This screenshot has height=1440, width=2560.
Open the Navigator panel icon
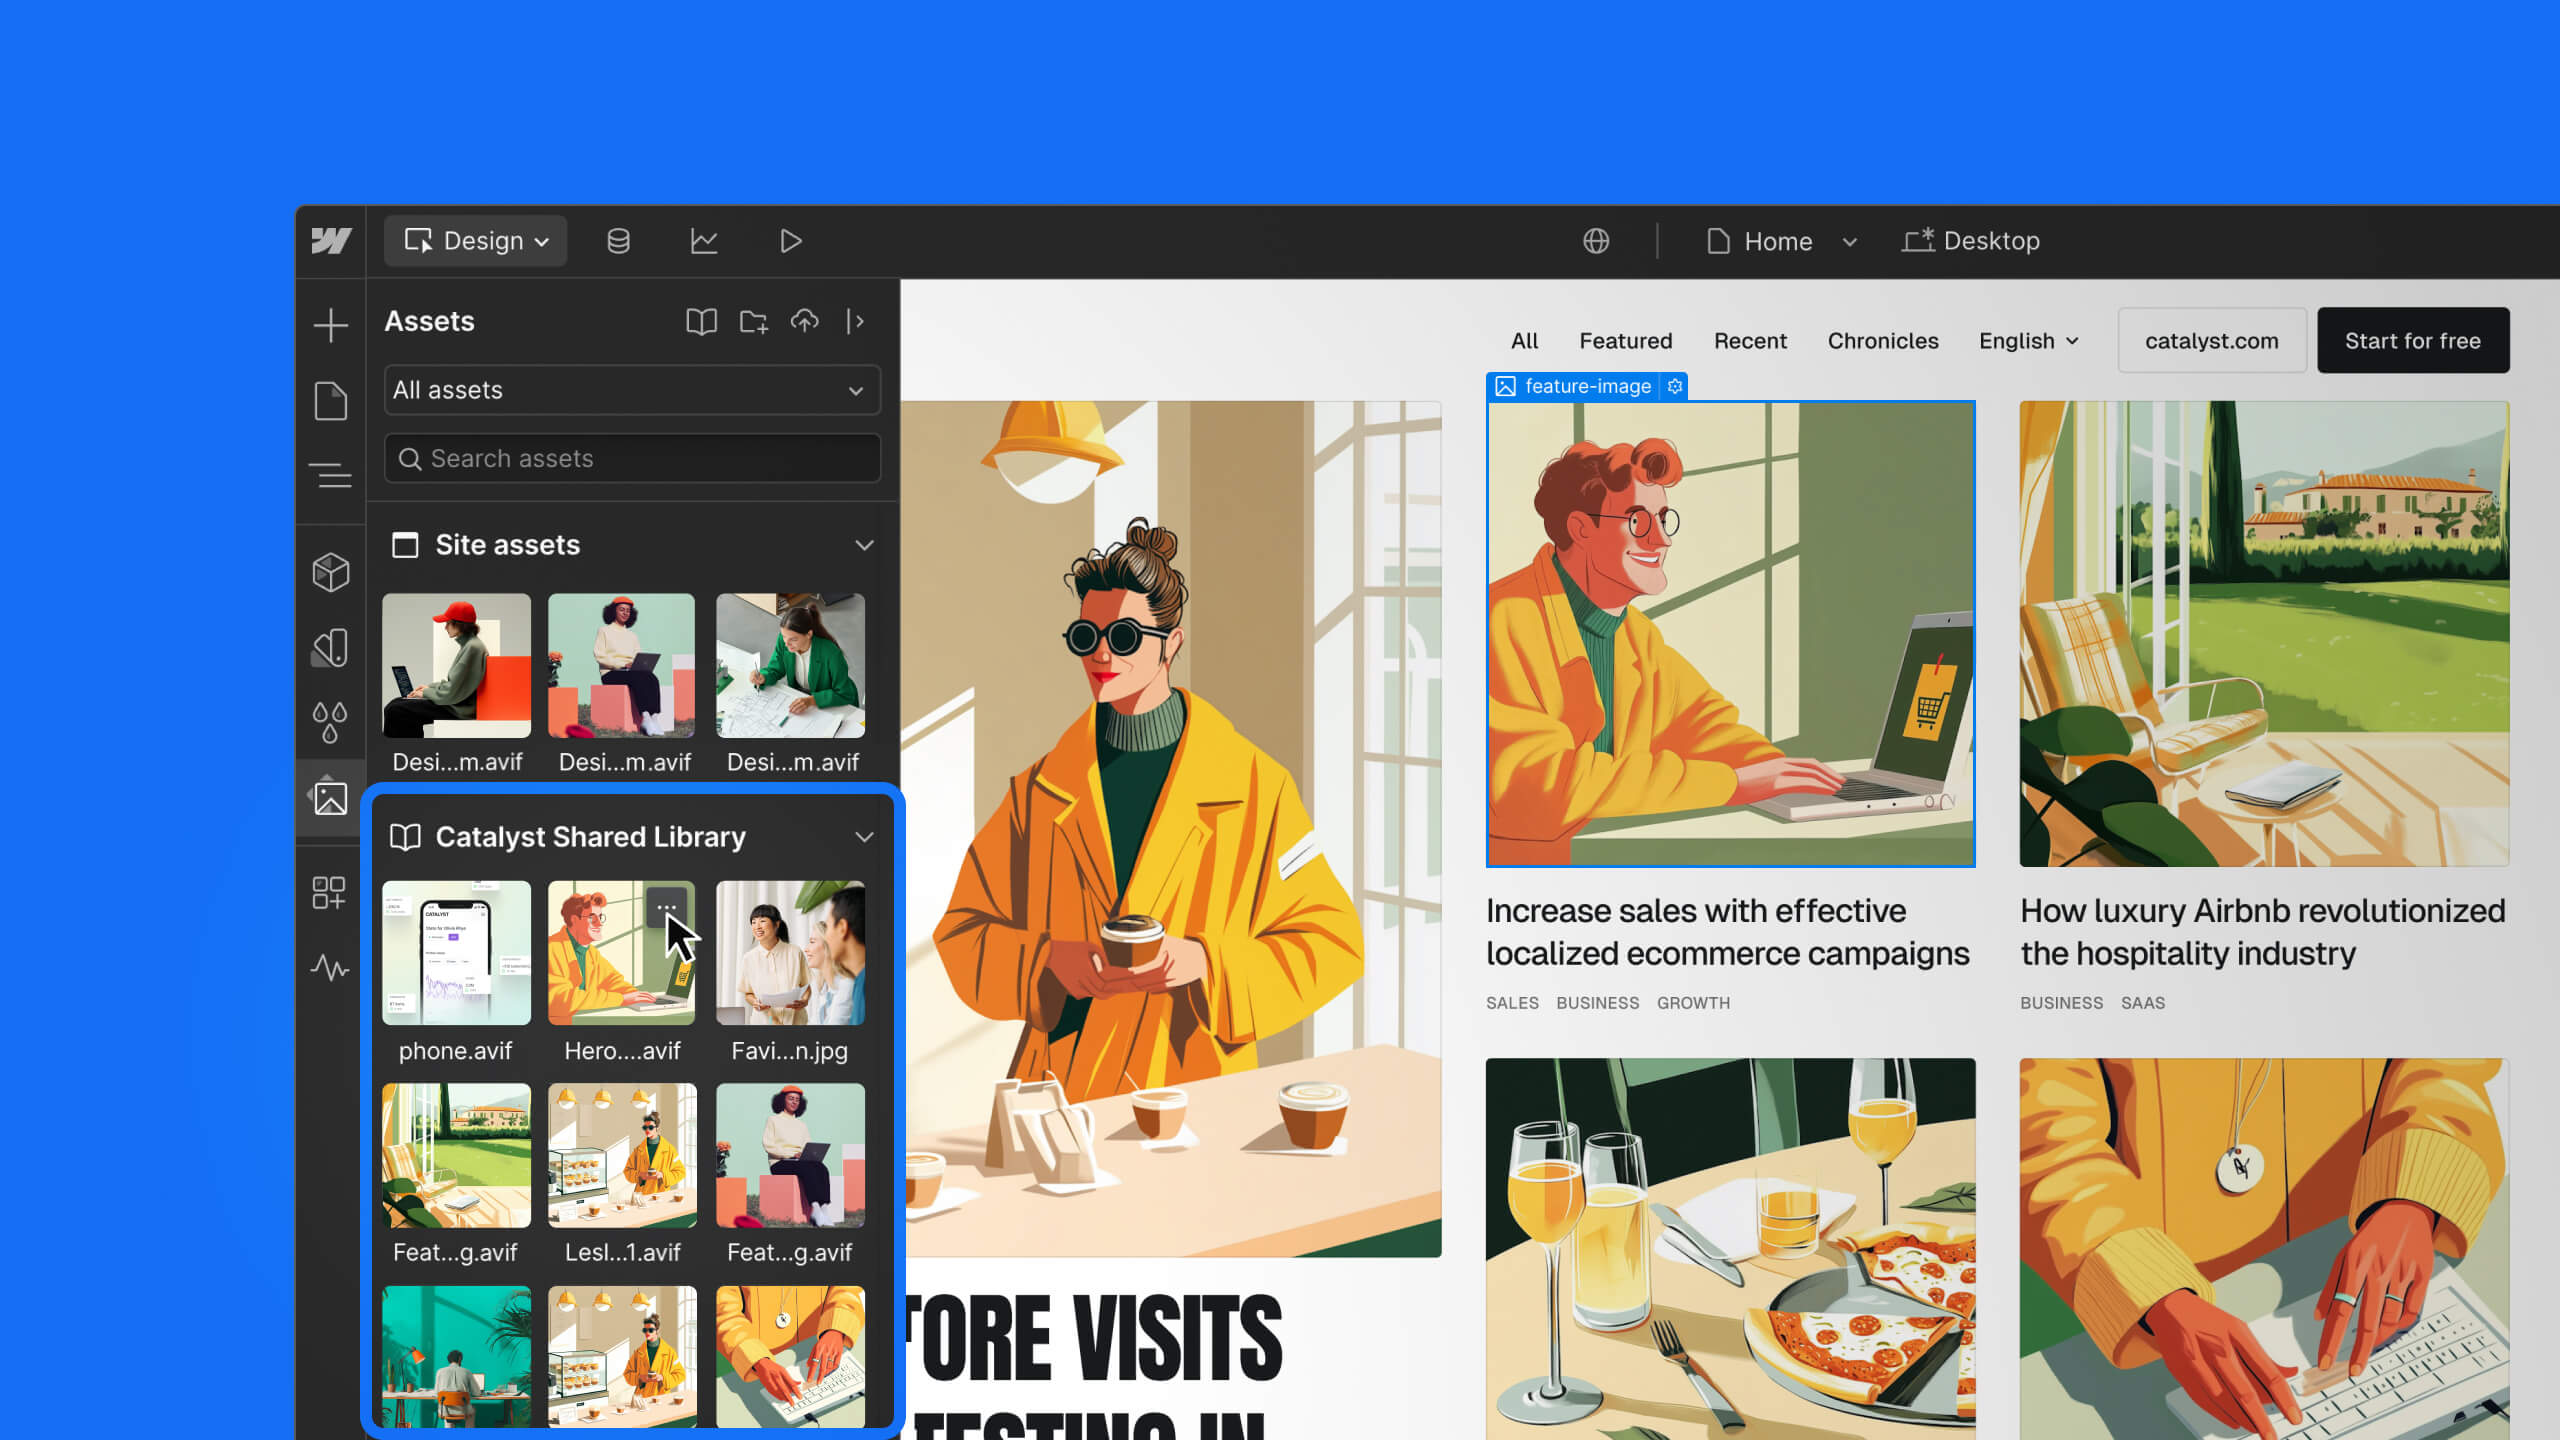[330, 475]
